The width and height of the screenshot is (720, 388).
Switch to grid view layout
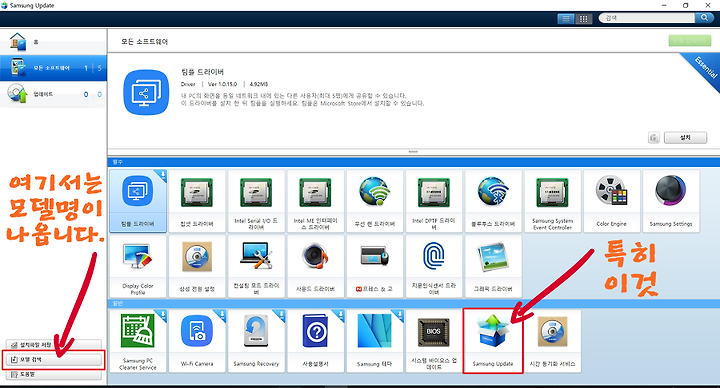(584, 18)
